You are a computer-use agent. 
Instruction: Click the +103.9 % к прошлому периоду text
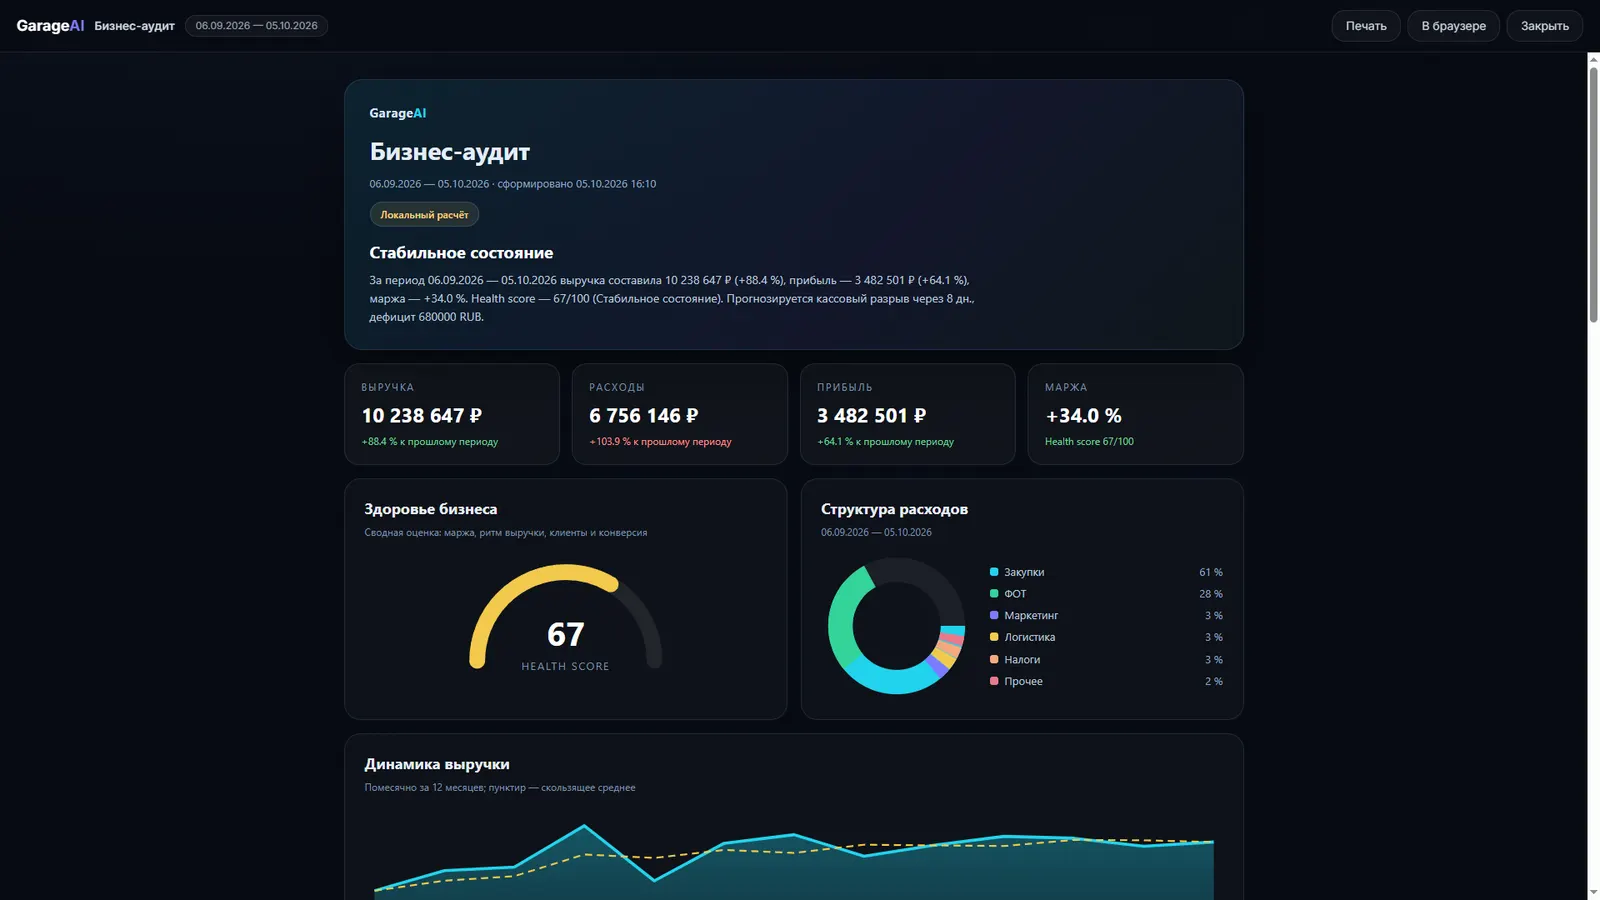[x=660, y=441]
